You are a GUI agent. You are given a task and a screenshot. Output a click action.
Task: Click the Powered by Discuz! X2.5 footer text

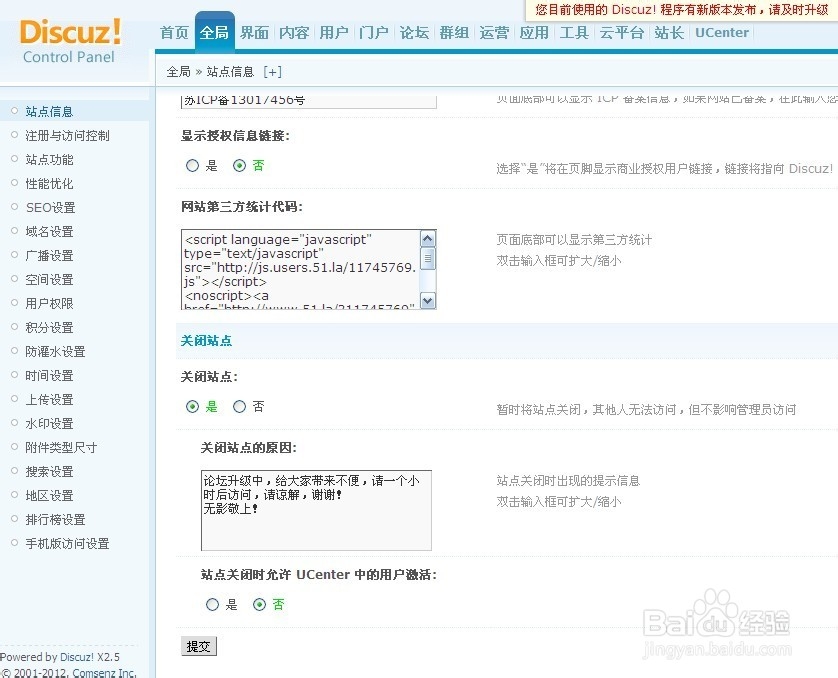pos(60,657)
